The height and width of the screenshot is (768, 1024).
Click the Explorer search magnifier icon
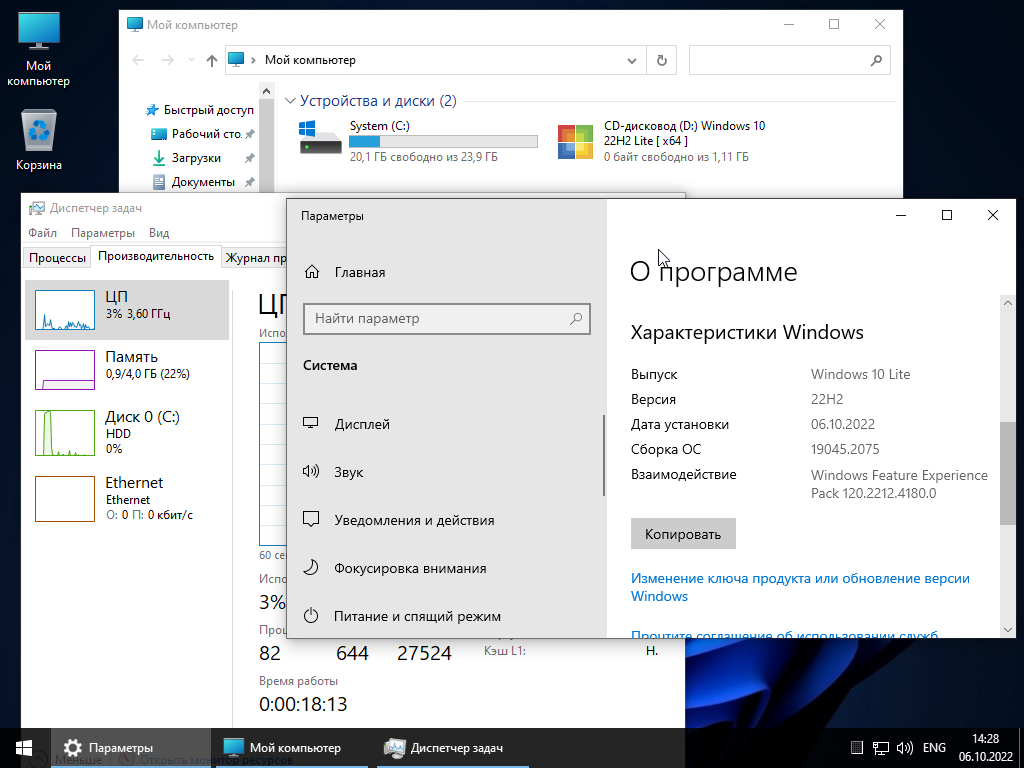(x=876, y=60)
